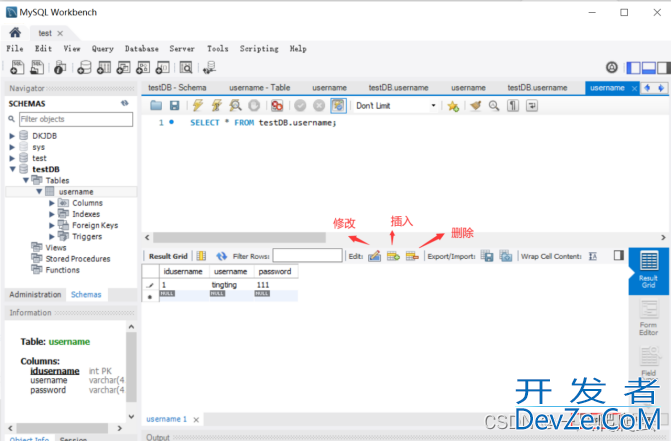Image resolution: width=671 pixels, height=441 pixels.
Task: Switch to testDB - Schema tab
Action: [177, 88]
